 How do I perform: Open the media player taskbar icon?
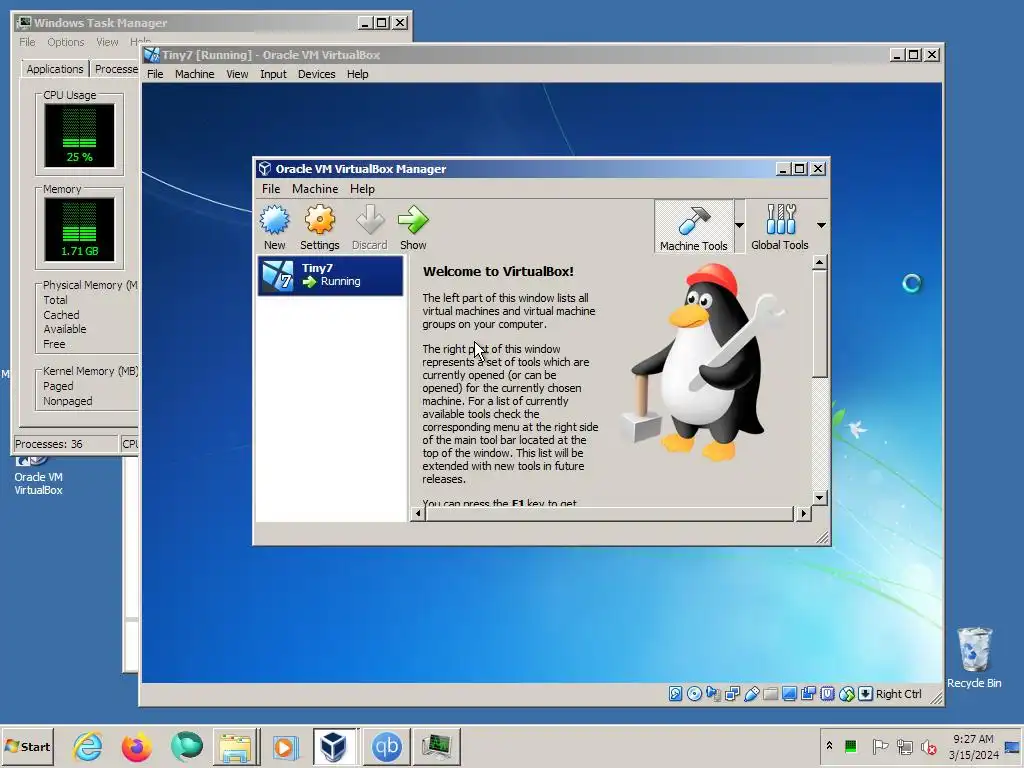pyautogui.click(x=285, y=746)
